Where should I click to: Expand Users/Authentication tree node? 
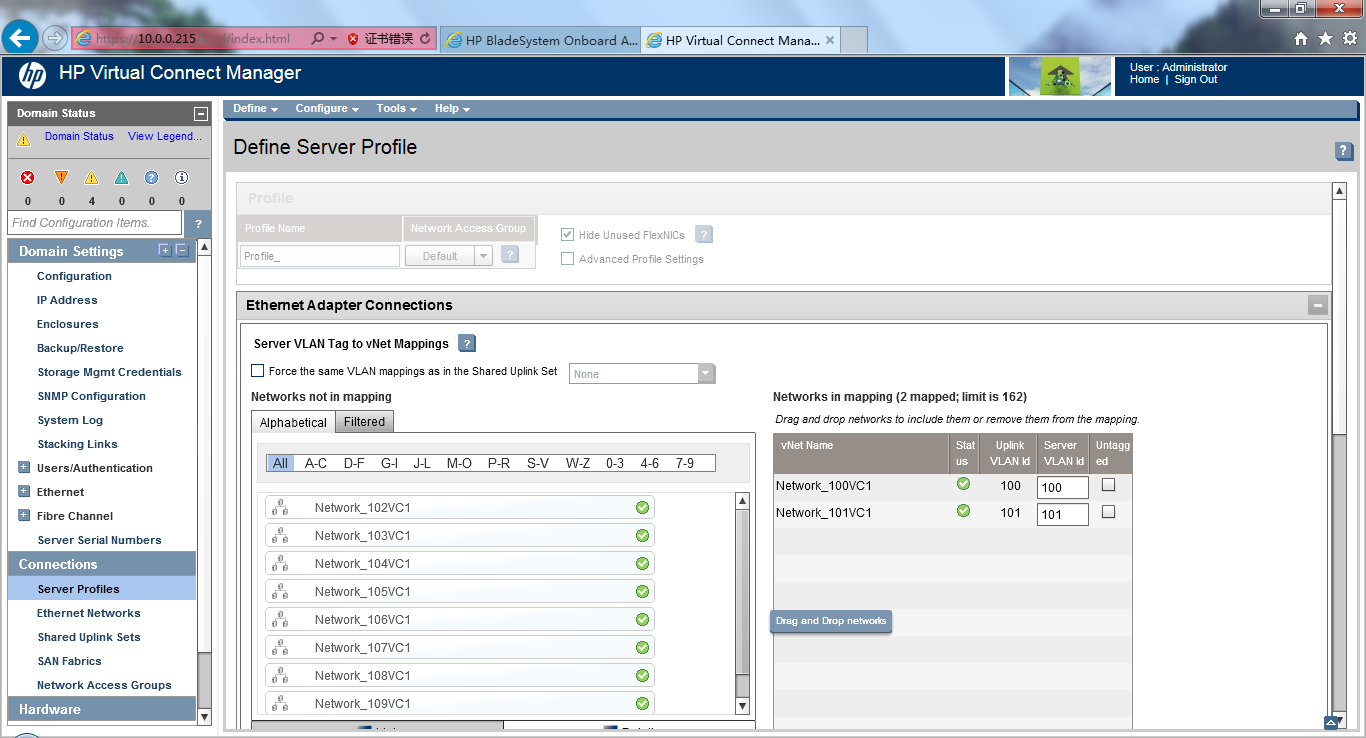(24, 468)
